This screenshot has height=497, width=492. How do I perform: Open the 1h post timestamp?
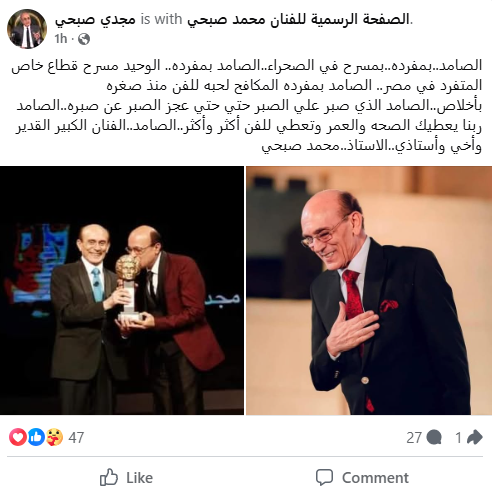(x=61, y=39)
